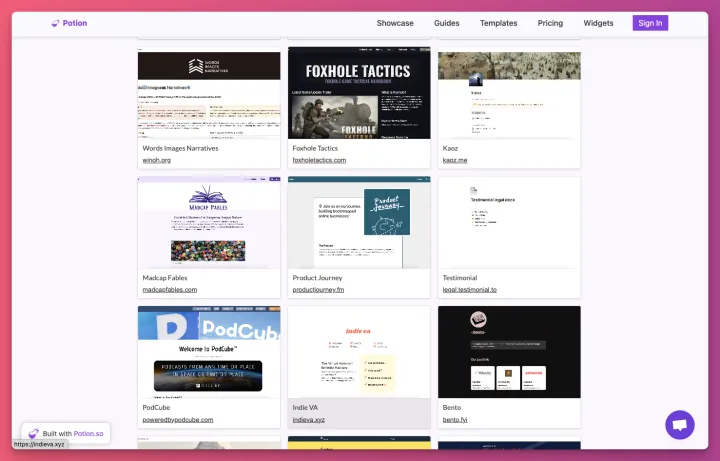This screenshot has width=720, height=461.
Task: Open the Foxhole Tactics site preview
Action: coord(359,93)
